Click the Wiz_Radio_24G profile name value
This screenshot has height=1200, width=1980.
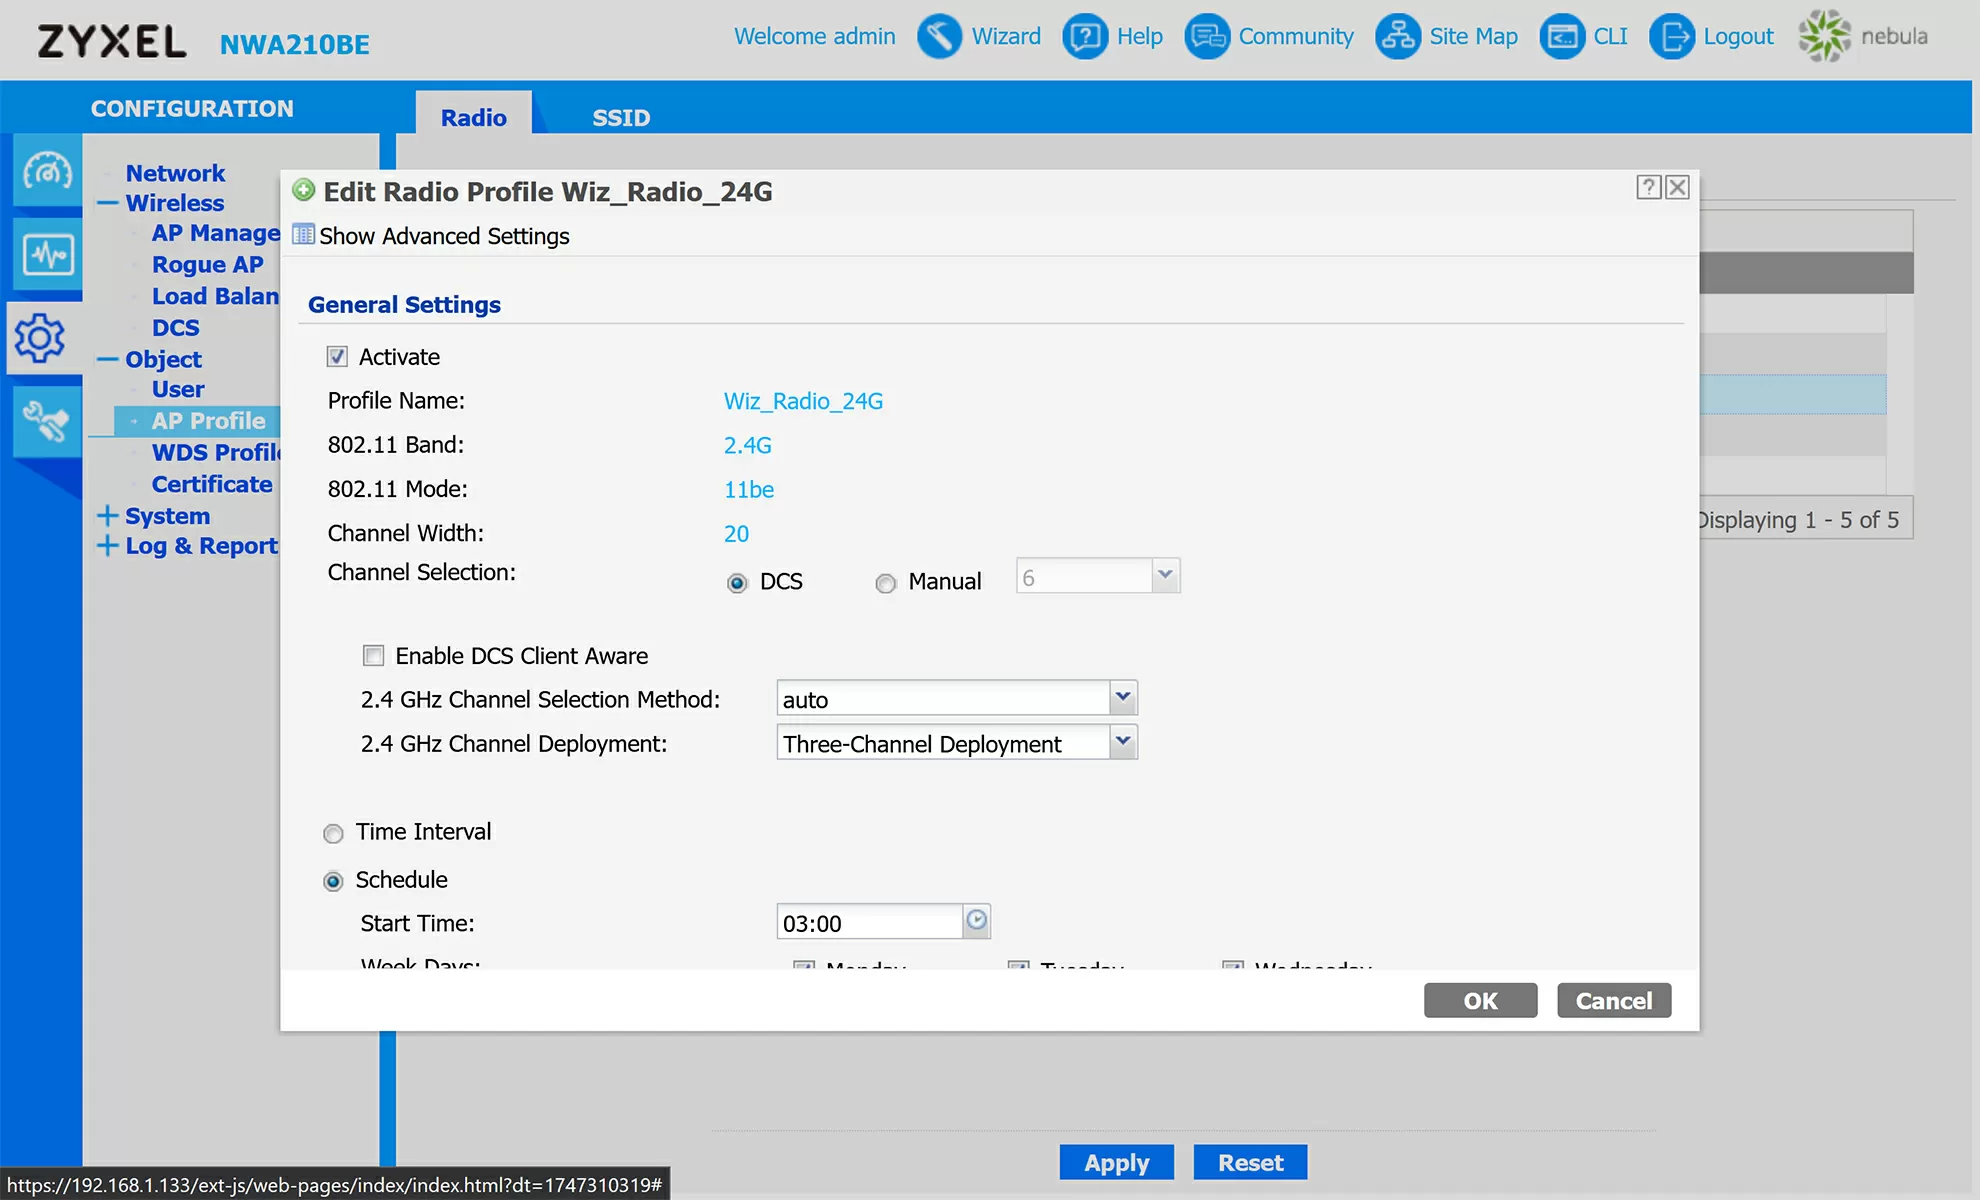tap(803, 401)
